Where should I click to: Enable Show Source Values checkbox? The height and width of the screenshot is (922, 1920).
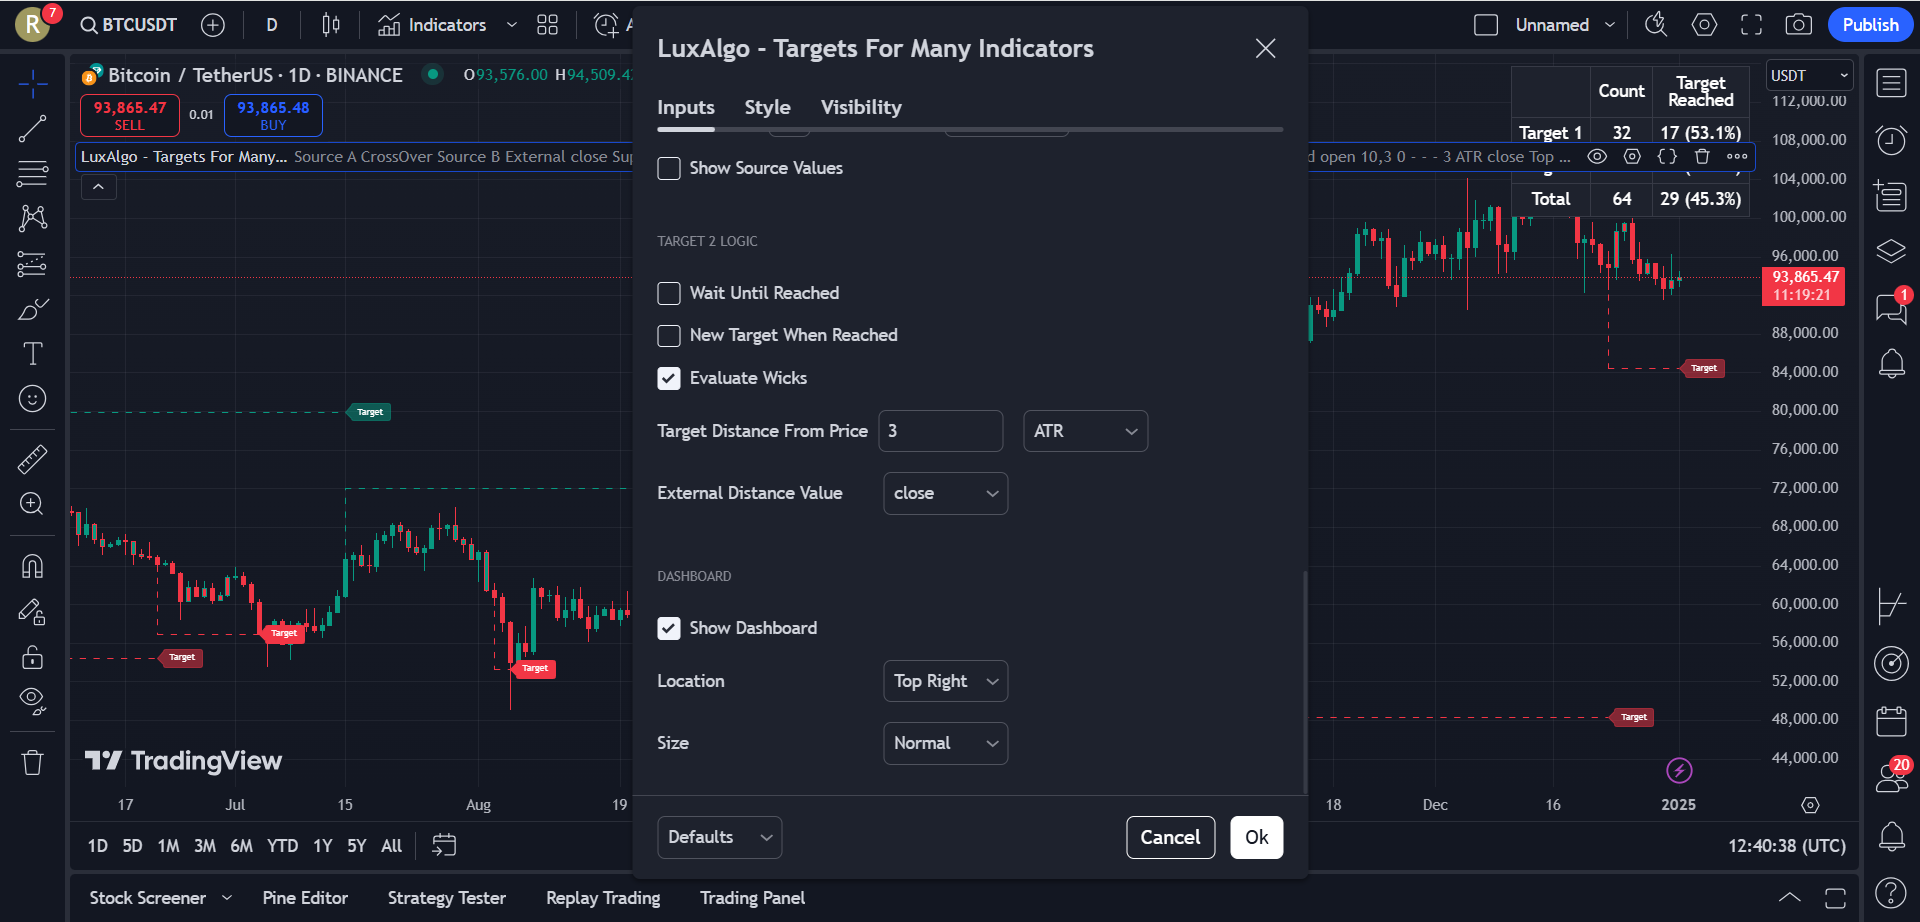669,168
